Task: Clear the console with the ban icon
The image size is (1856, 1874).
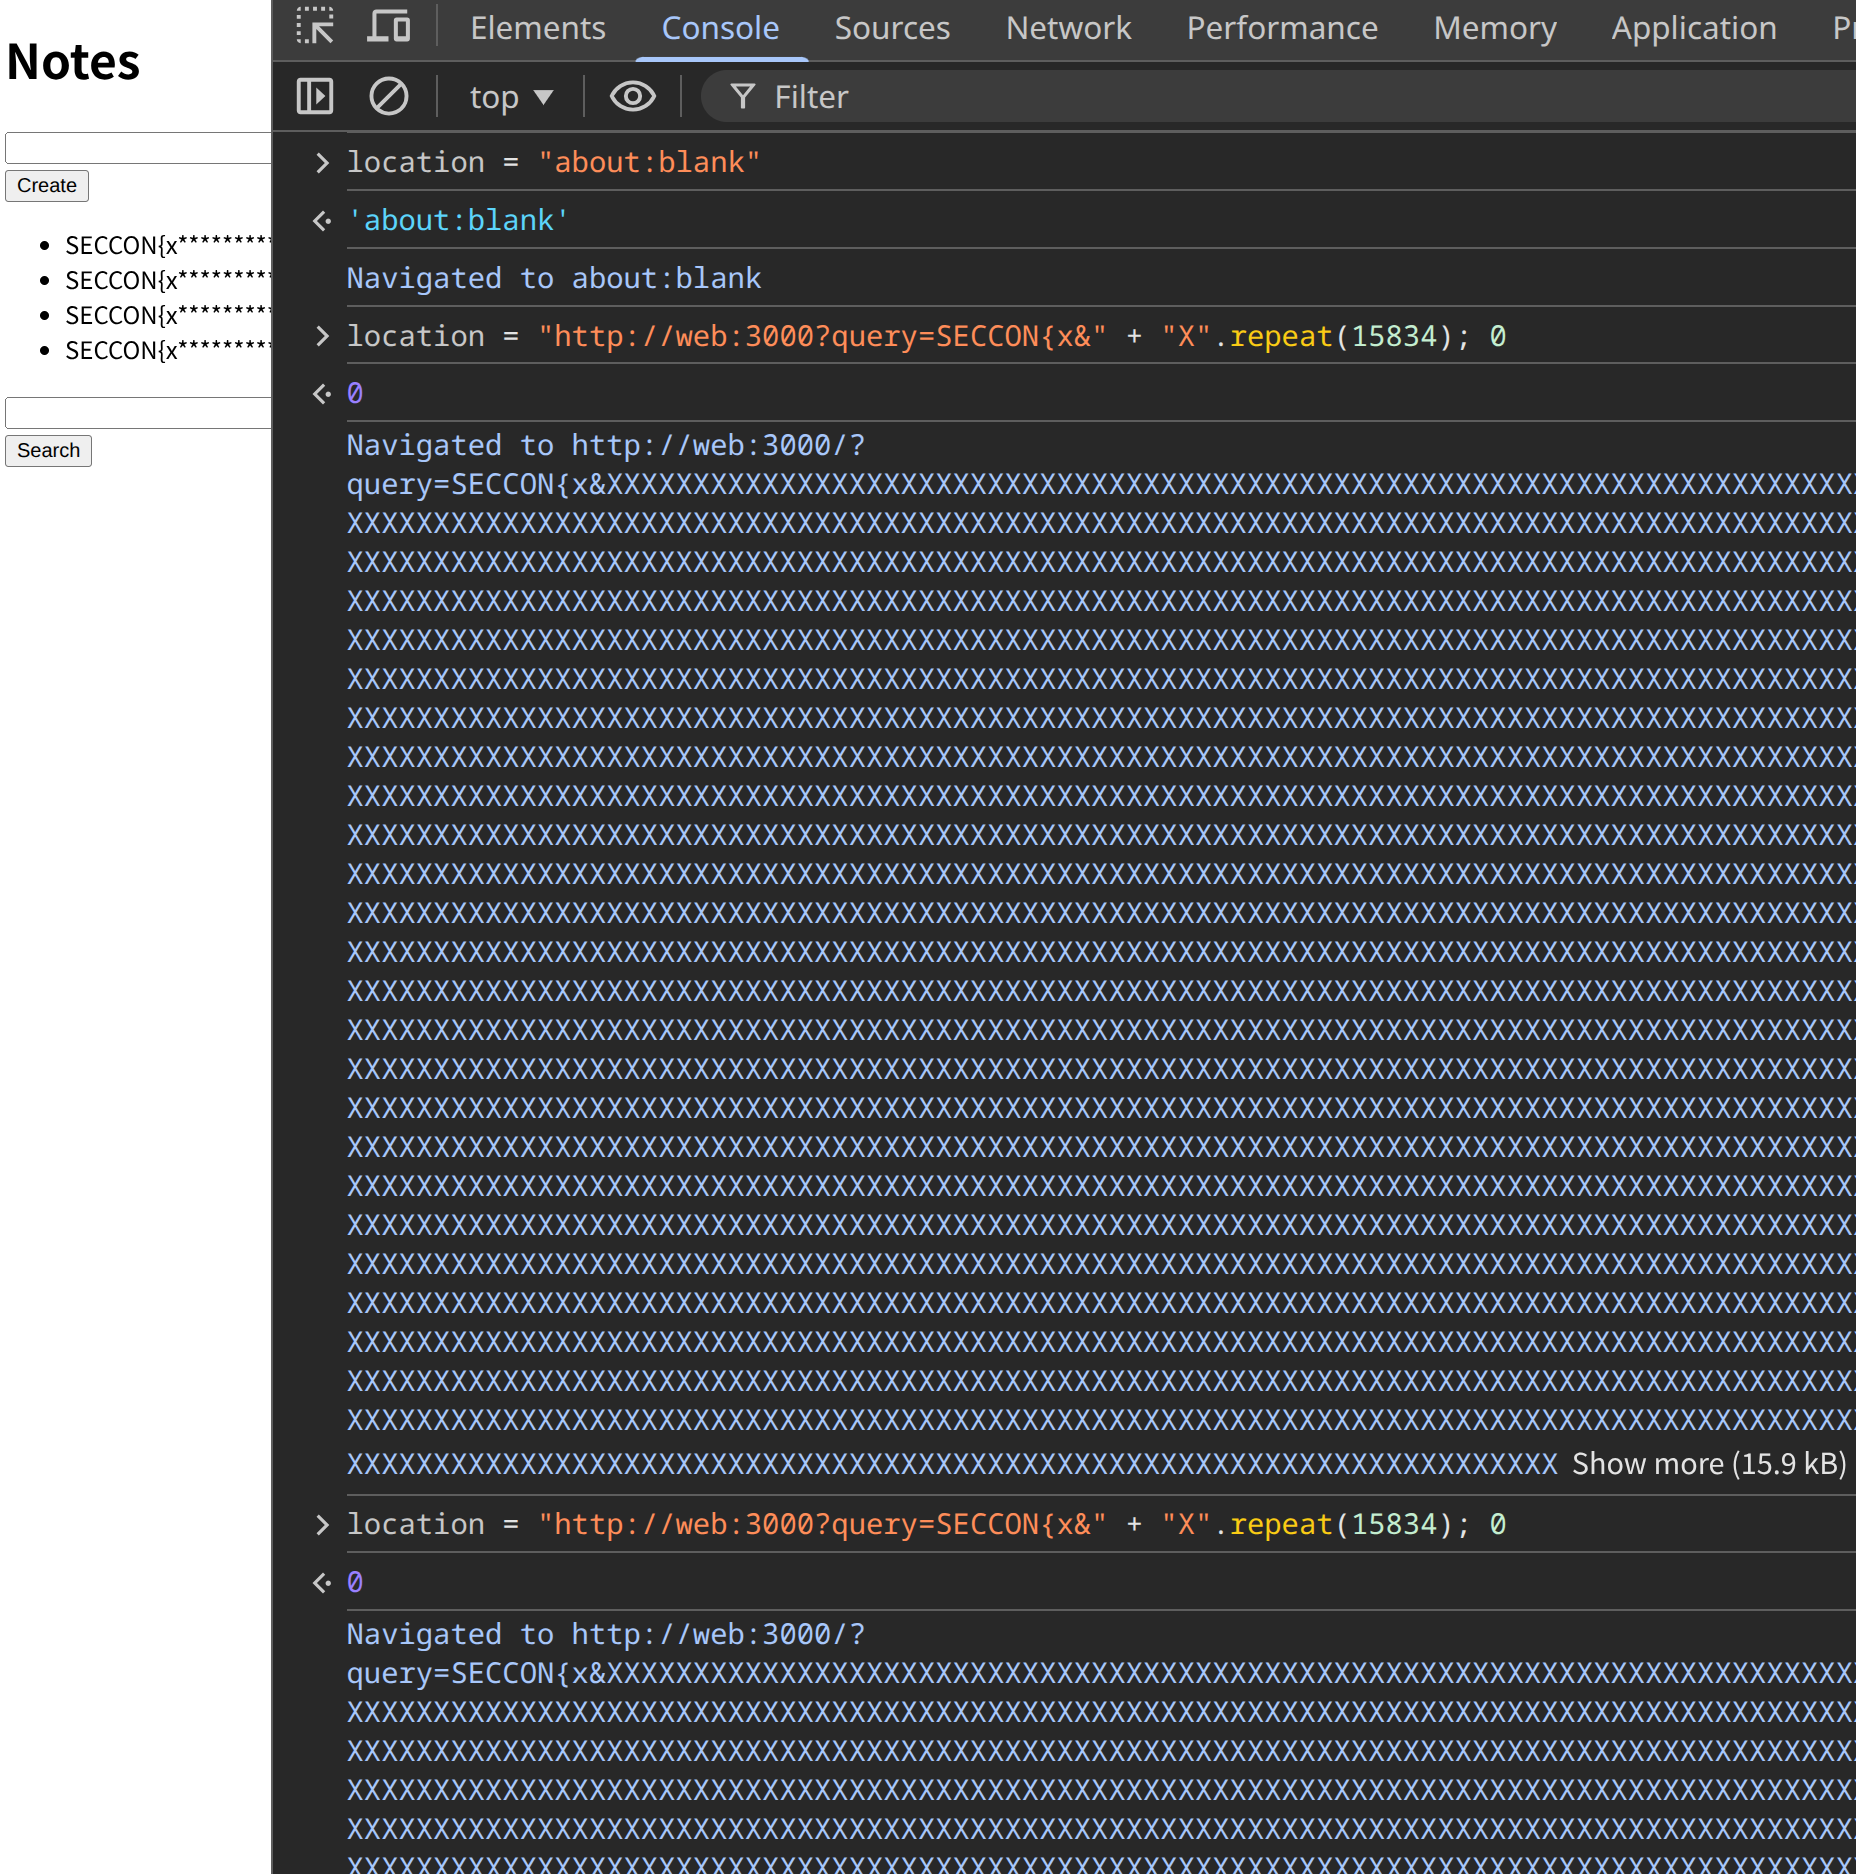Action: coord(388,97)
